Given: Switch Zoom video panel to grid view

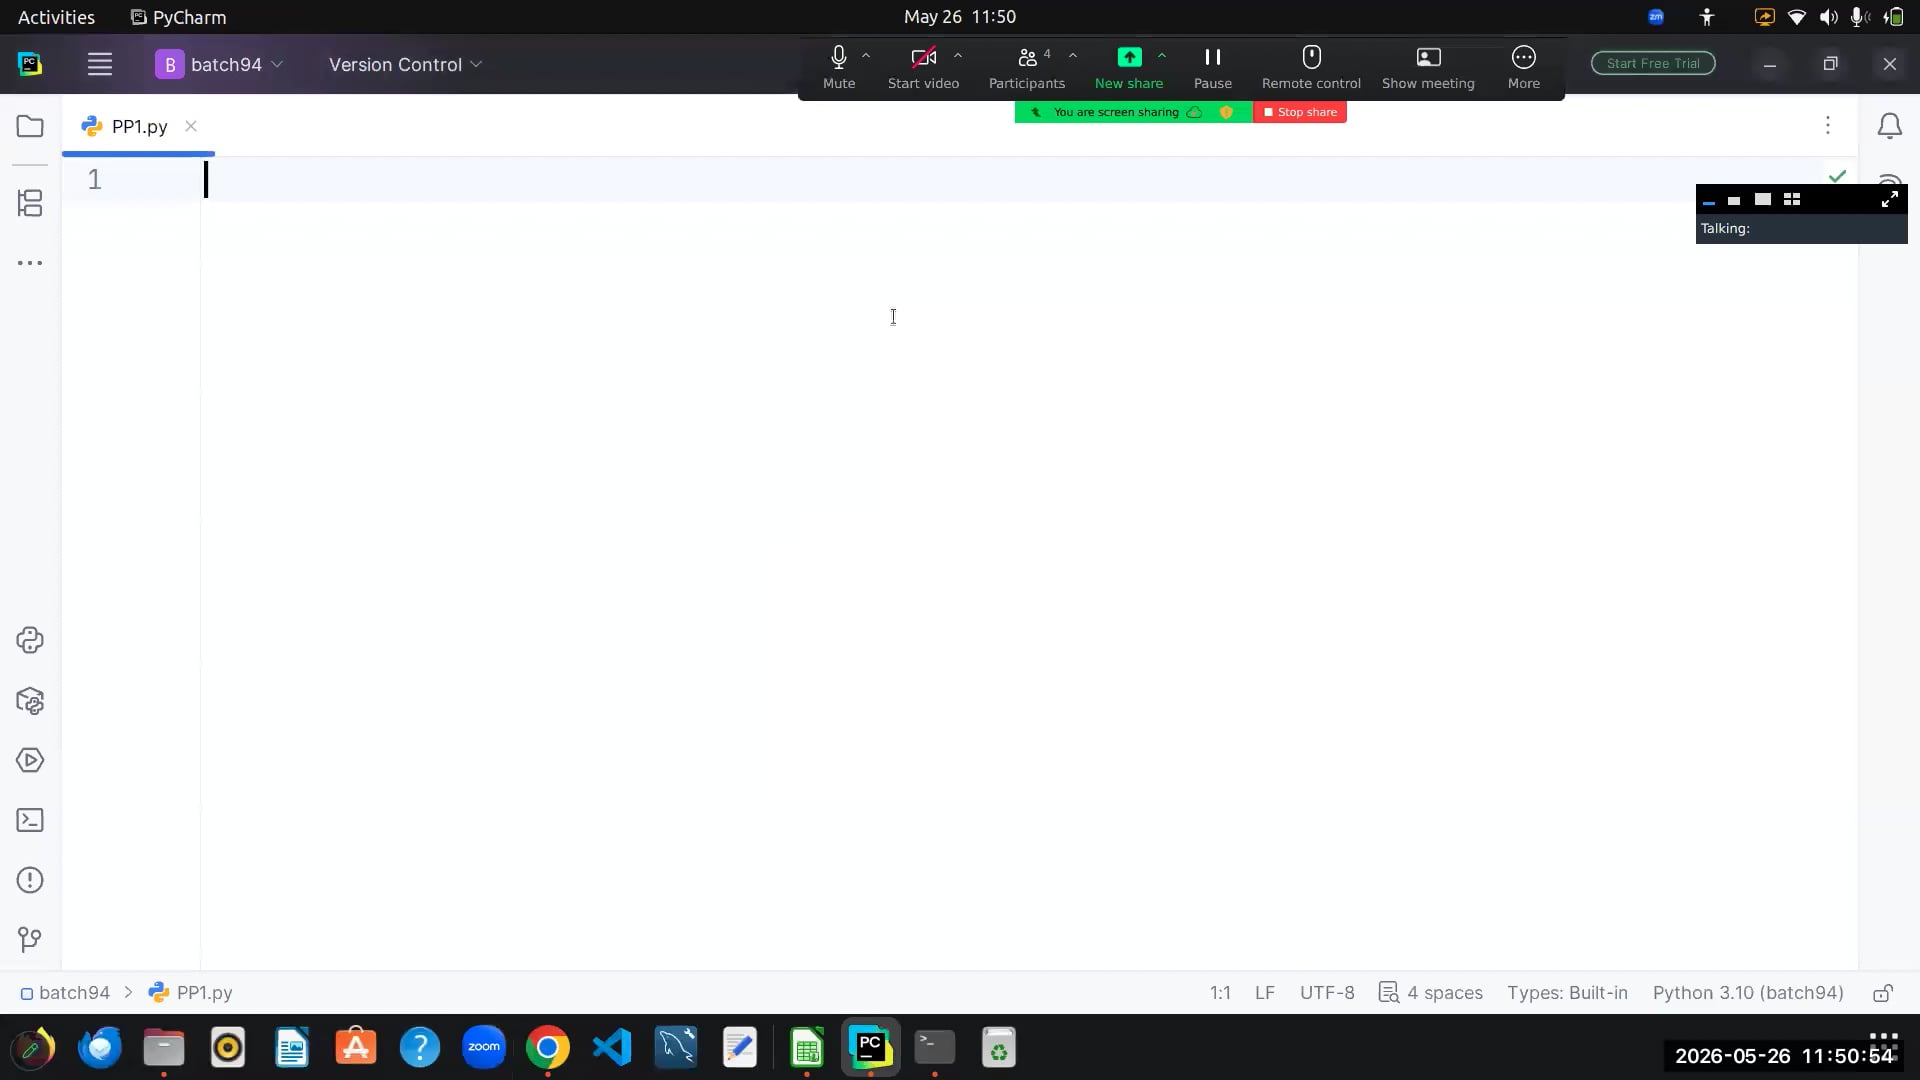Looking at the screenshot, I should 1791,200.
